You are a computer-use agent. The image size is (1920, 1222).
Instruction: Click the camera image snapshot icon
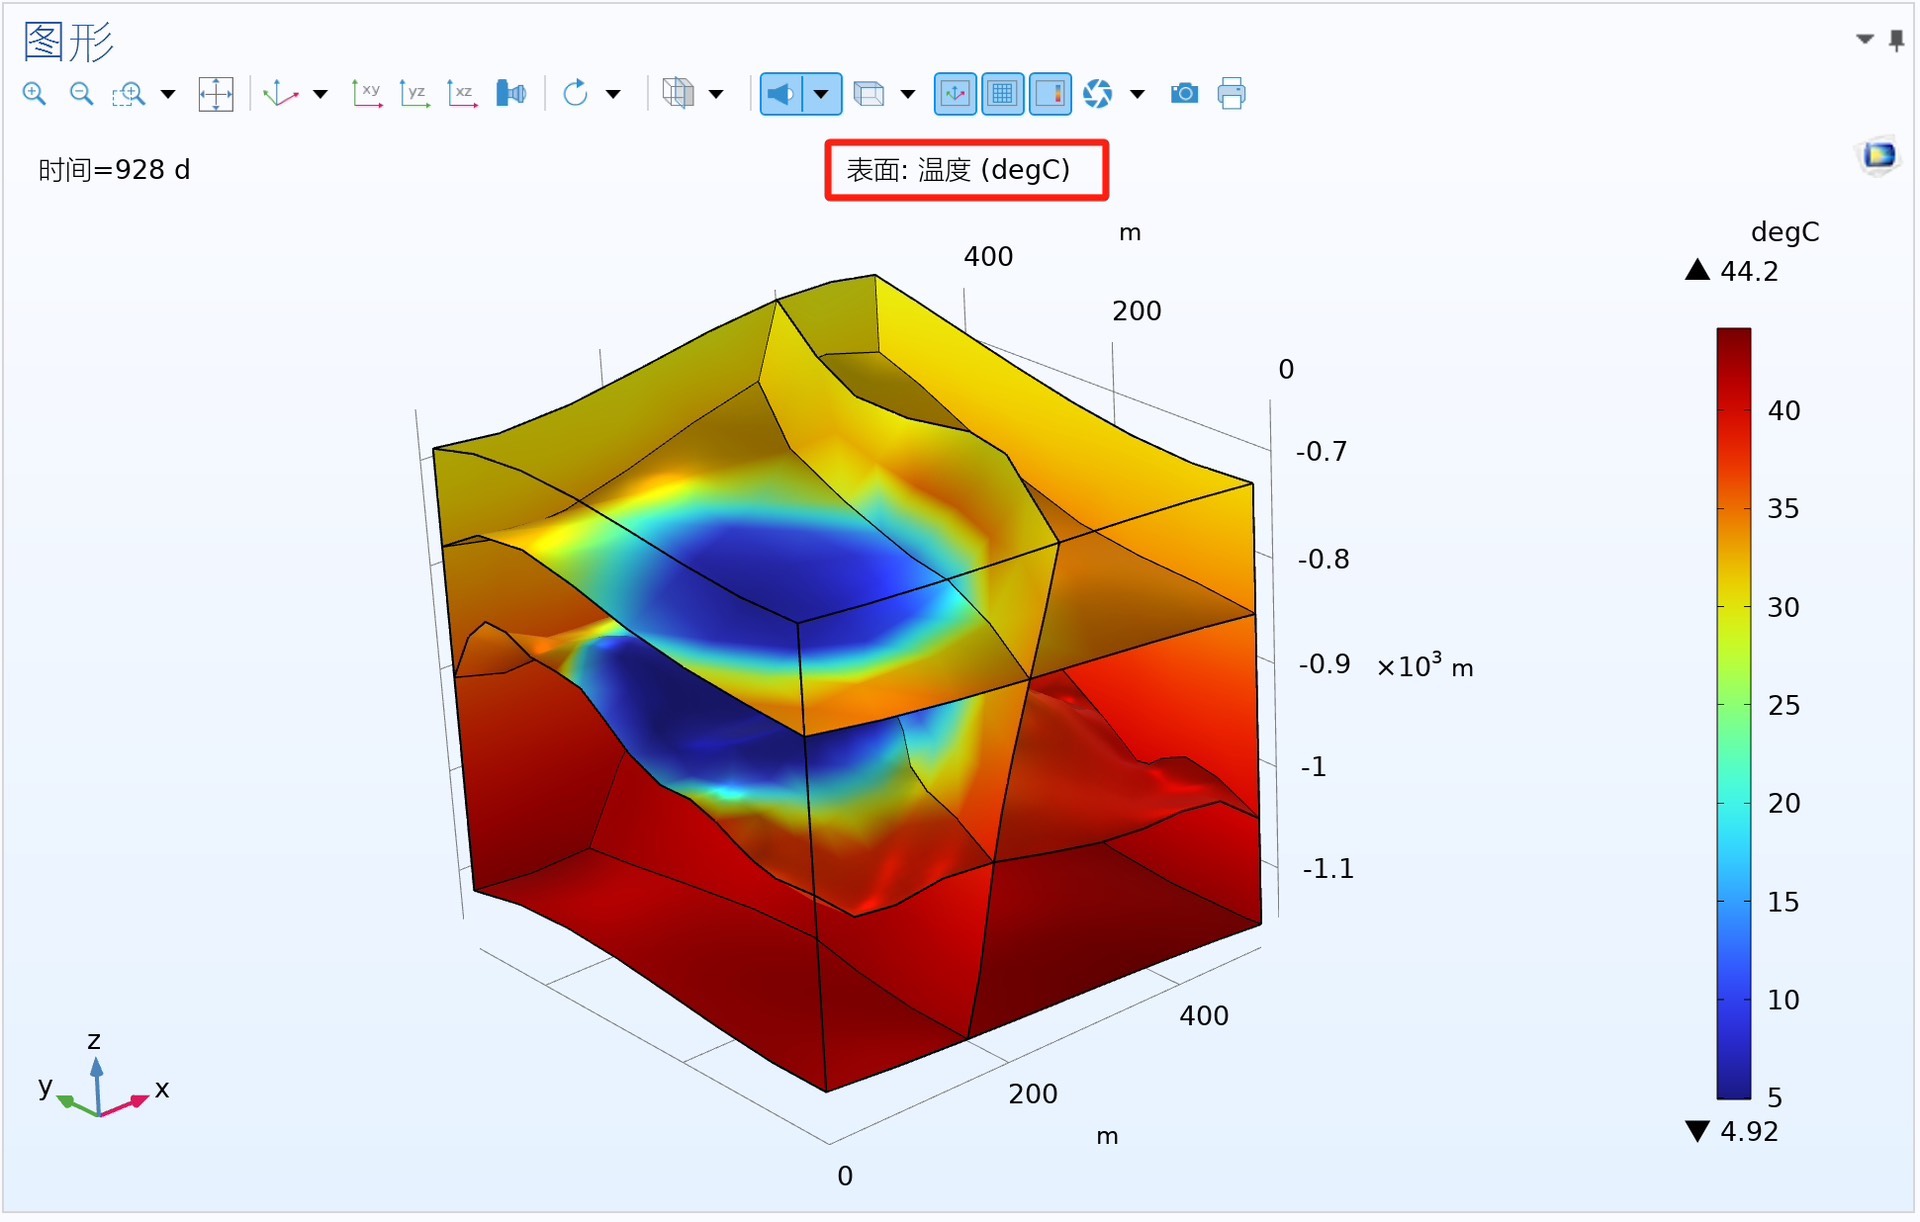click(1184, 94)
